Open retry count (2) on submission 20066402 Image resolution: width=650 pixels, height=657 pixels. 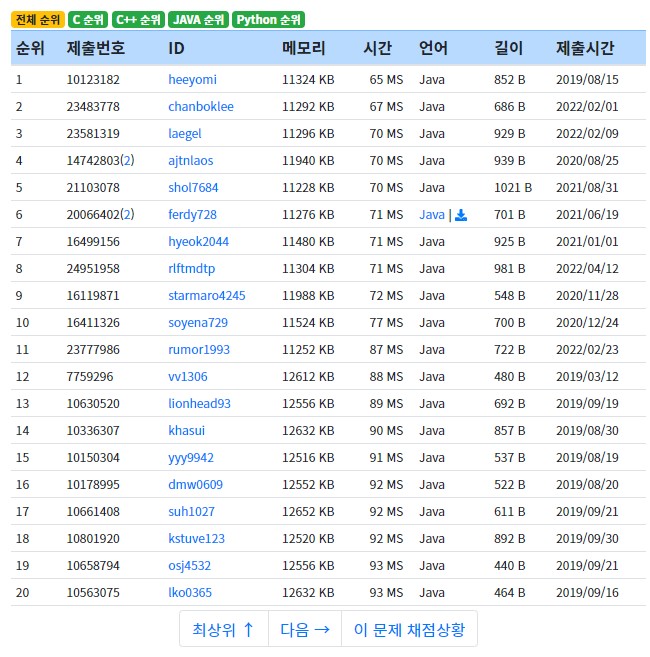point(127,214)
